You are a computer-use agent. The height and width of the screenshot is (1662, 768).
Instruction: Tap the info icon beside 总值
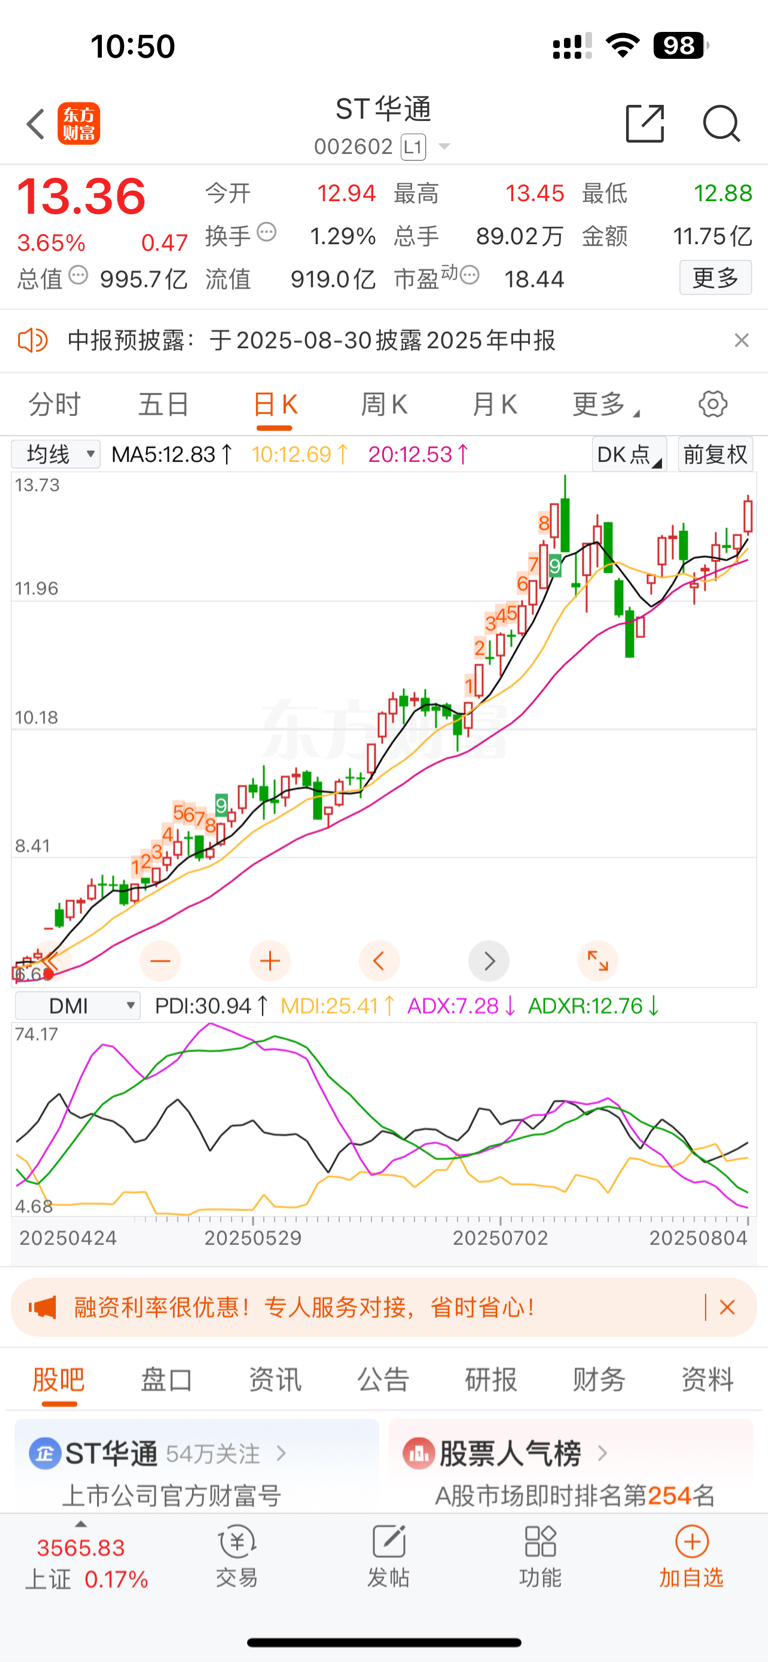[x=78, y=275]
